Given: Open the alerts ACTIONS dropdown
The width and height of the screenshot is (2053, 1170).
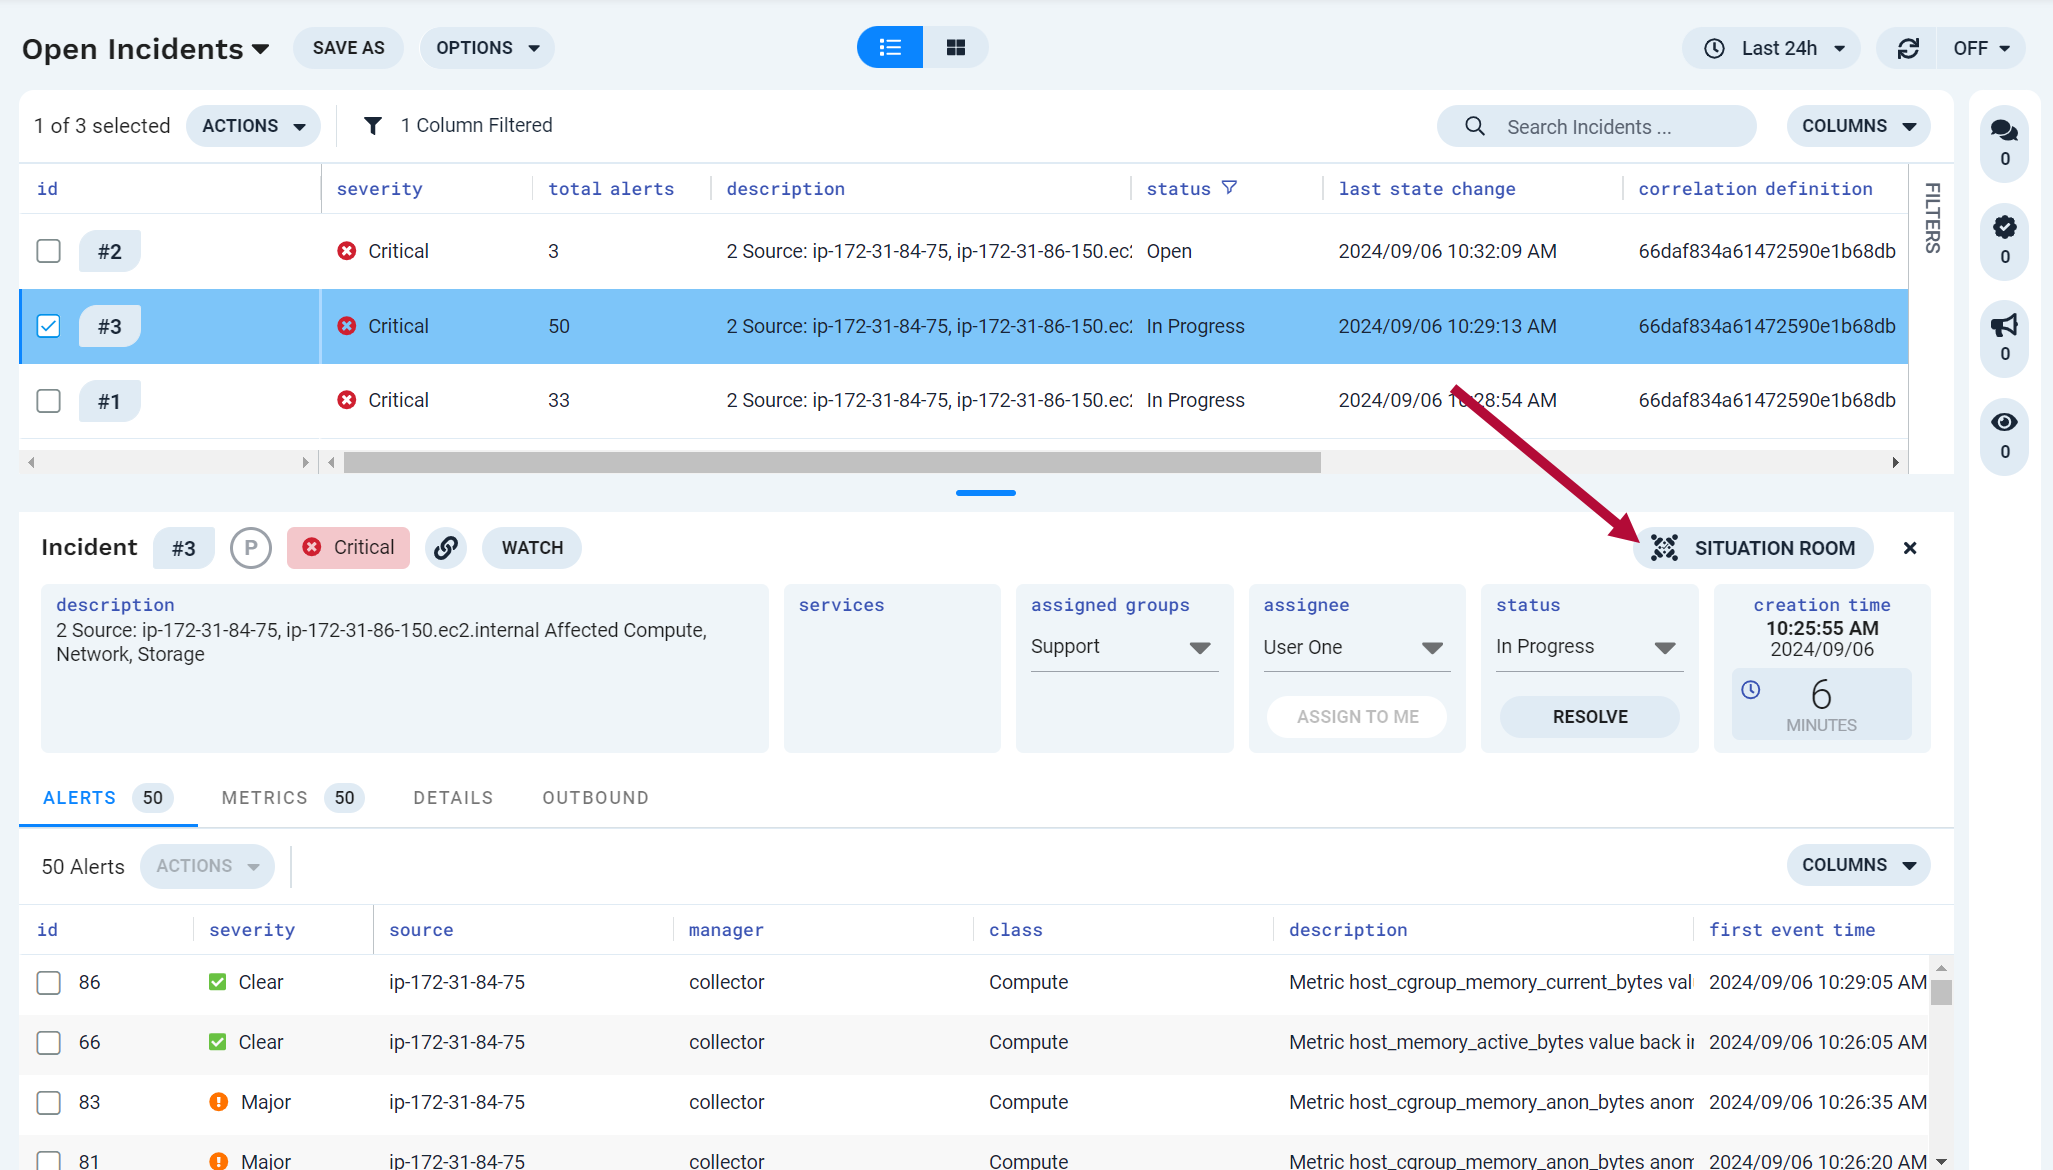Looking at the screenshot, I should [207, 866].
